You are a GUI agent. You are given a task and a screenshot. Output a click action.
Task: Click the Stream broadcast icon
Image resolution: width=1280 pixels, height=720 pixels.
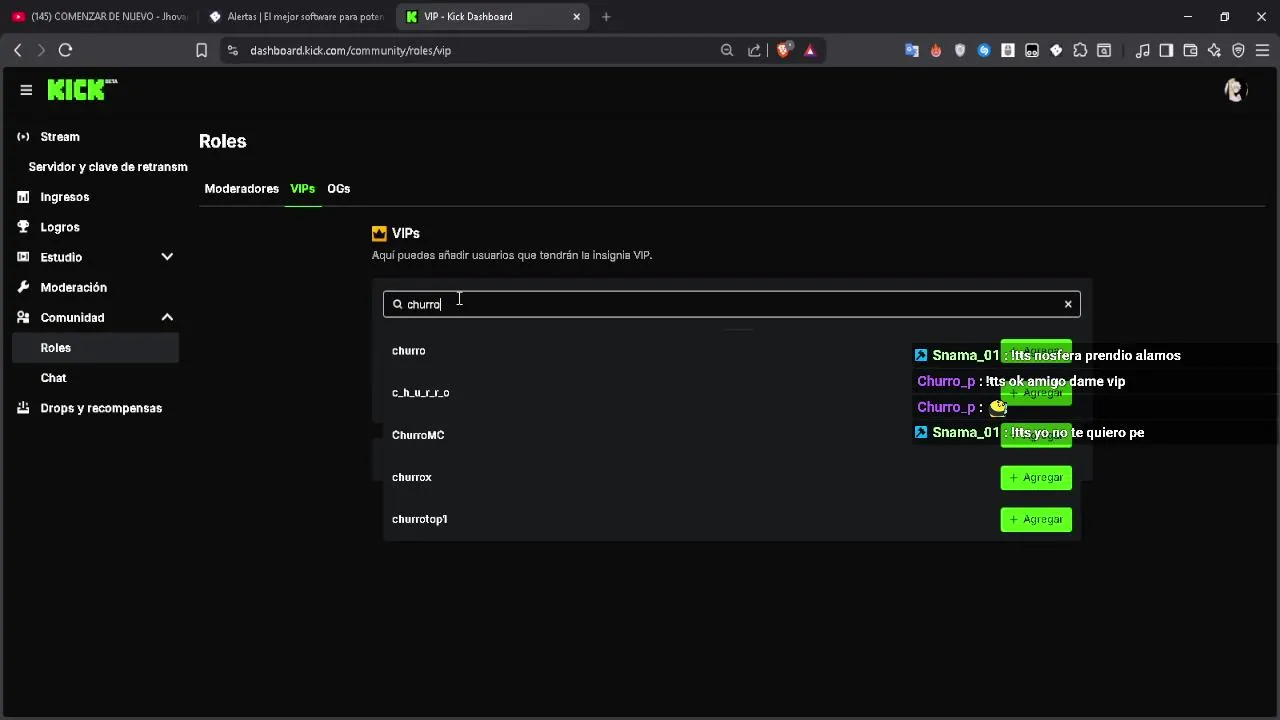coord(23,137)
